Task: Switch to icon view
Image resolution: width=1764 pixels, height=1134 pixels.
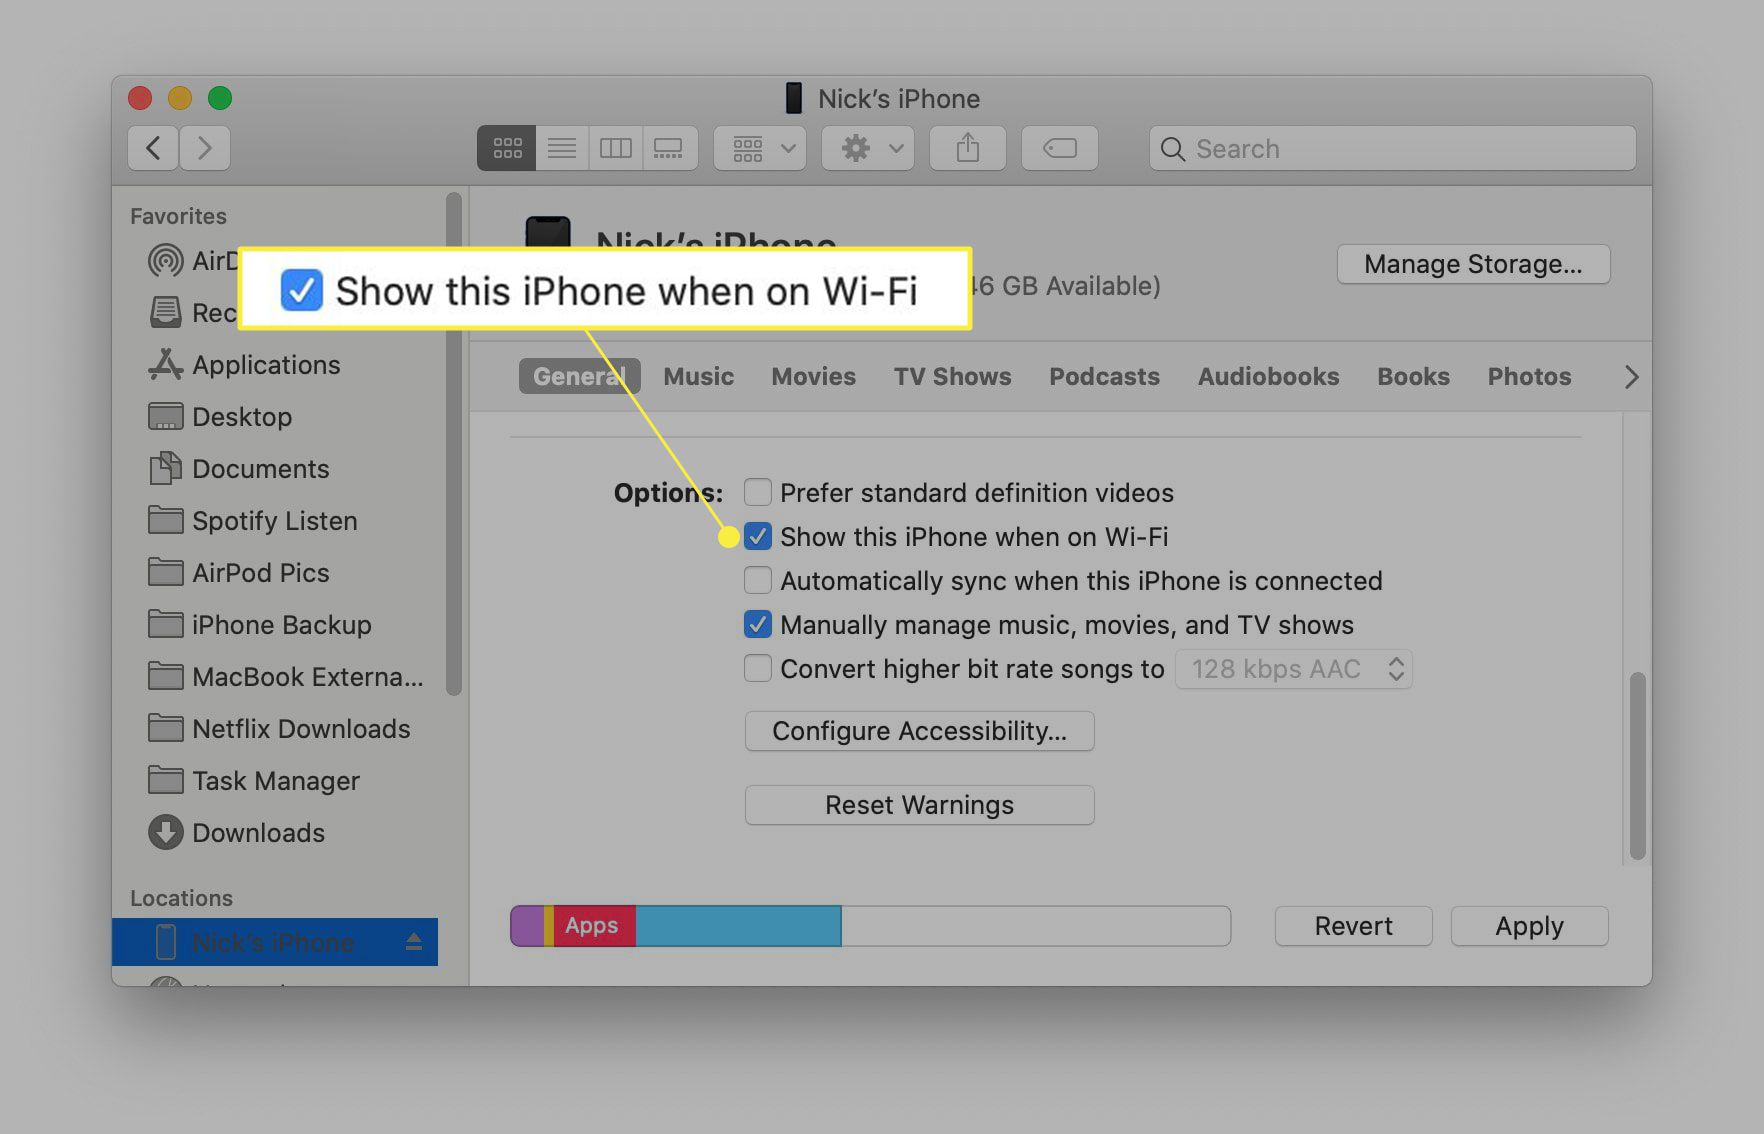Action: 507,148
